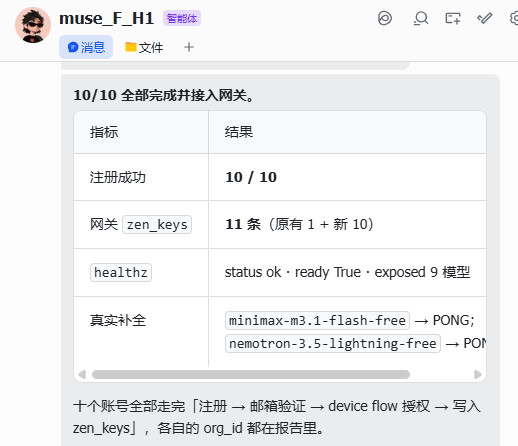Viewport: 518px width, 446px height.
Task: Click the double checkmark icon
Action: click(485, 18)
